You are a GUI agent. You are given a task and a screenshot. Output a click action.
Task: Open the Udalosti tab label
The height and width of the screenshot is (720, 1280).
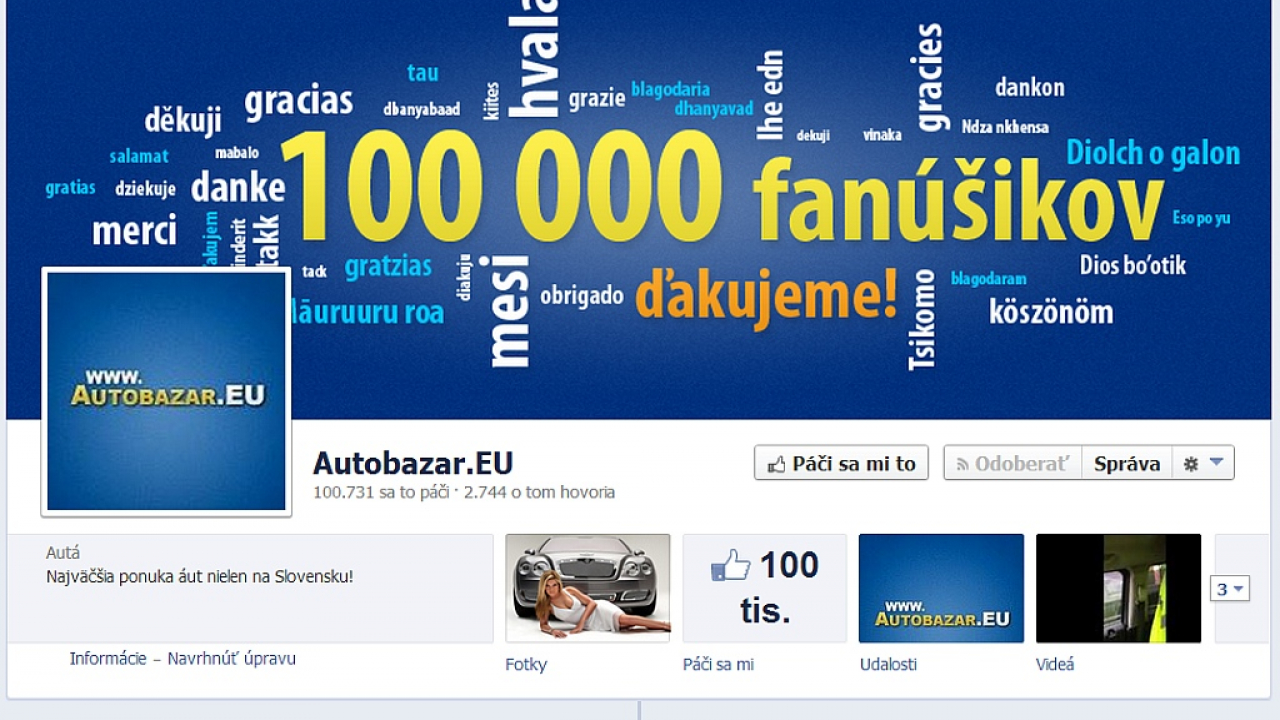point(888,664)
